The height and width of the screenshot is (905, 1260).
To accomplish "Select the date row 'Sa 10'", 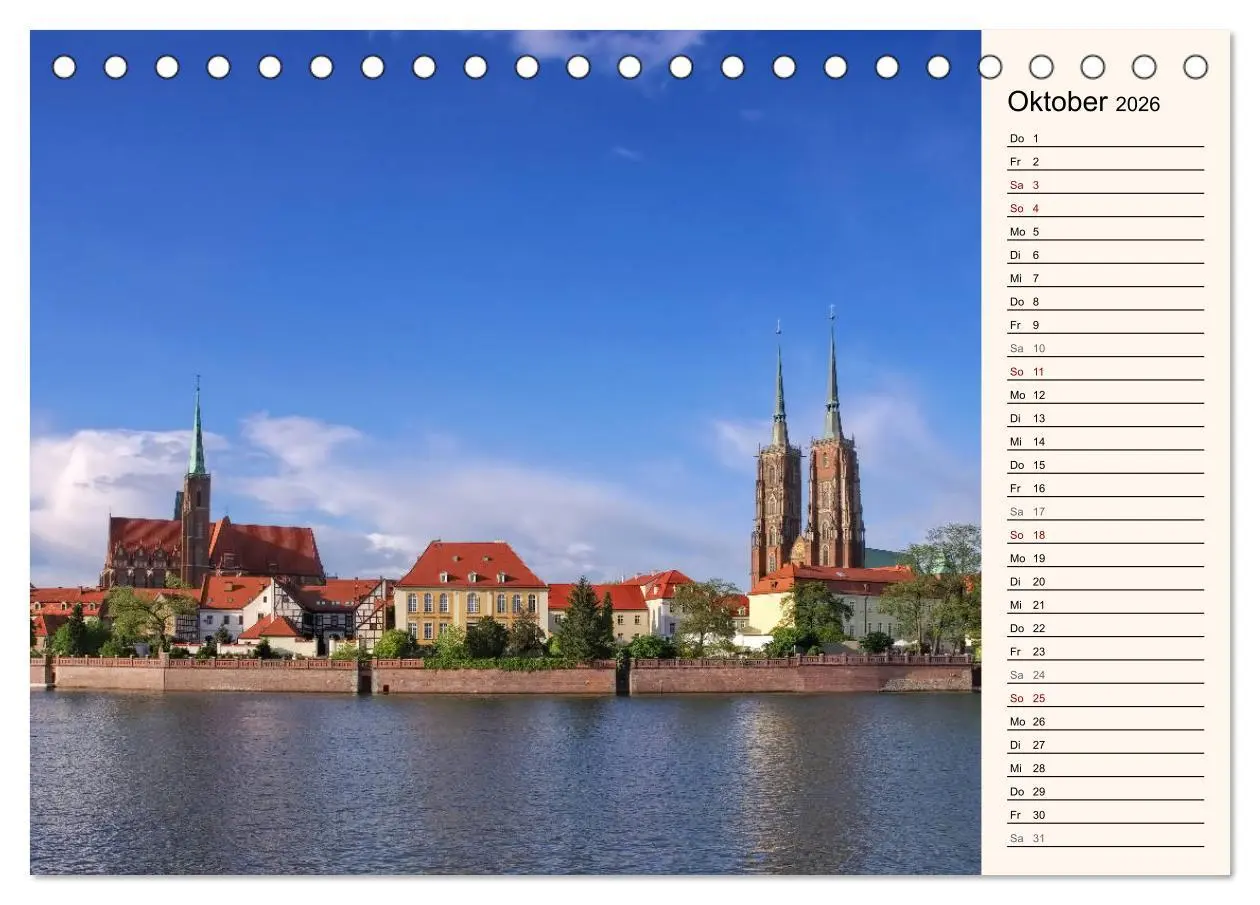I will [x=1105, y=348].
